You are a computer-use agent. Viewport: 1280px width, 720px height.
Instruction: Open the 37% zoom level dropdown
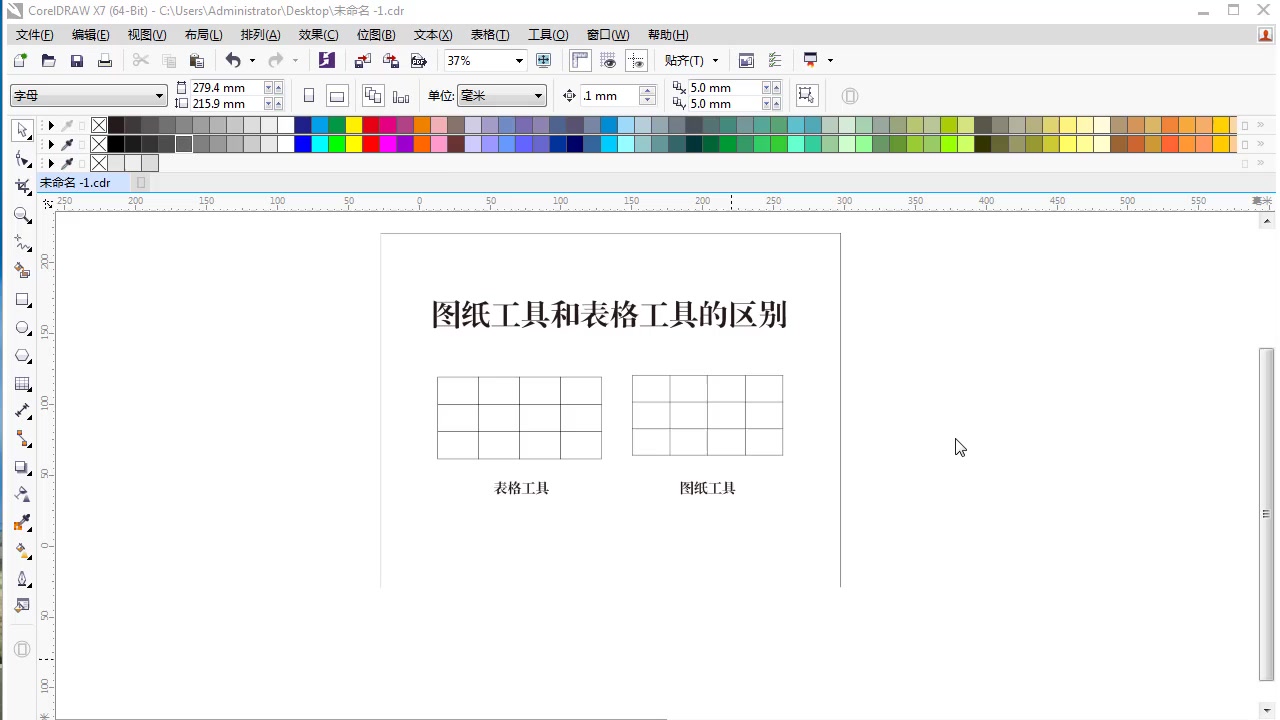(518, 61)
